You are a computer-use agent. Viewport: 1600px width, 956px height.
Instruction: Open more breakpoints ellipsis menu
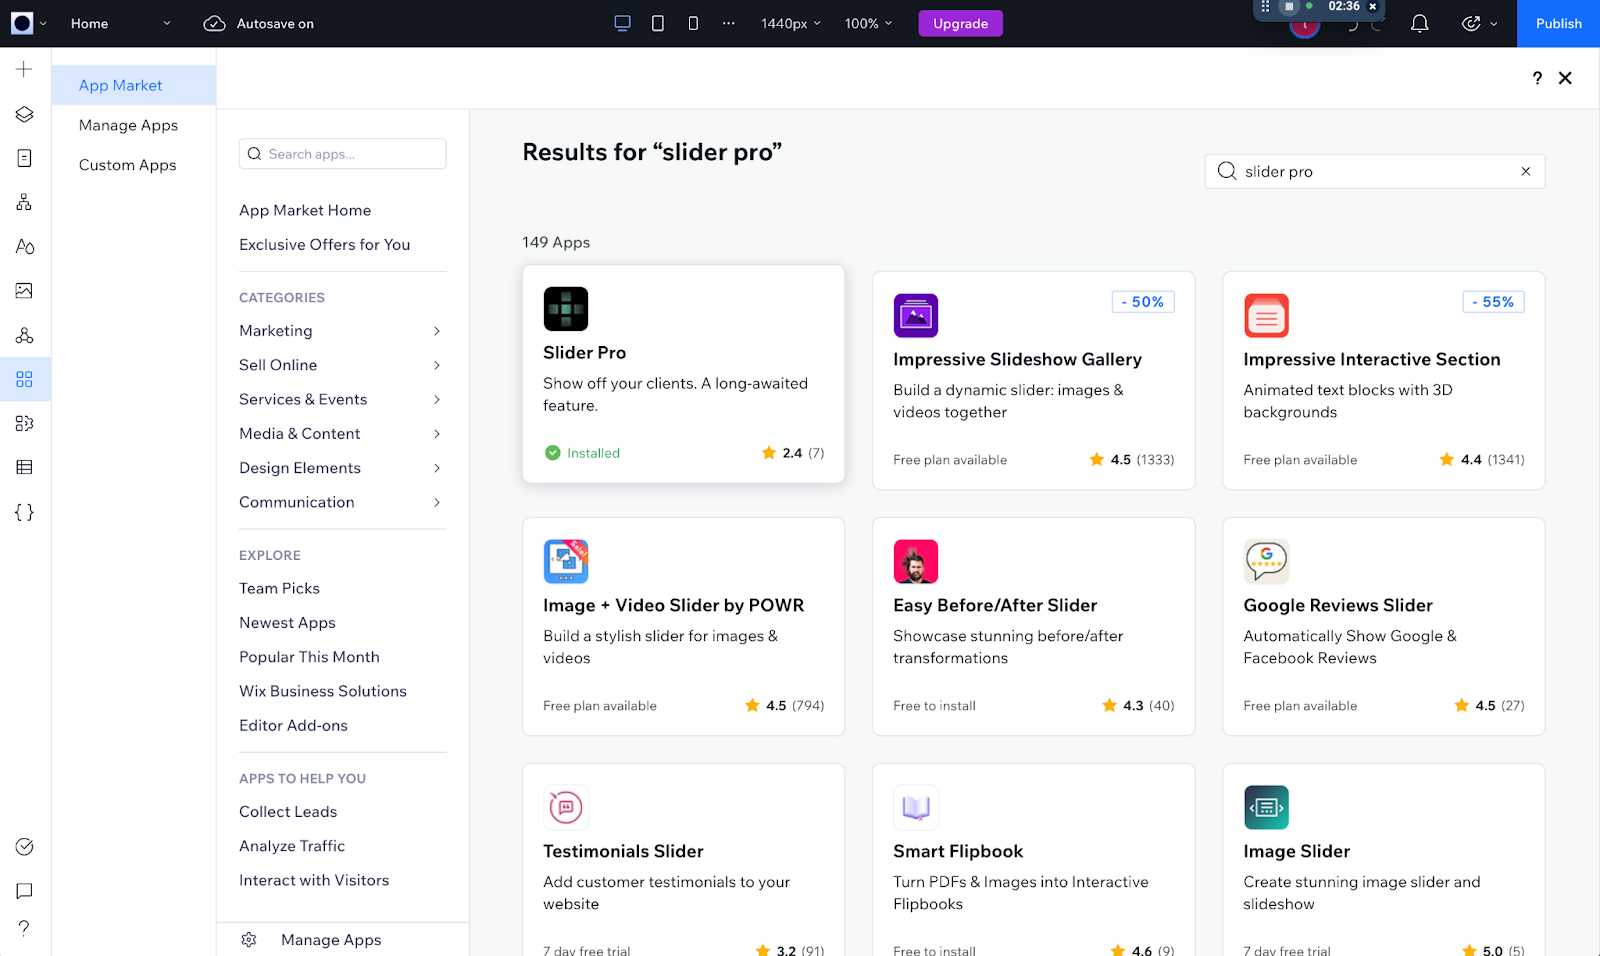(x=729, y=23)
